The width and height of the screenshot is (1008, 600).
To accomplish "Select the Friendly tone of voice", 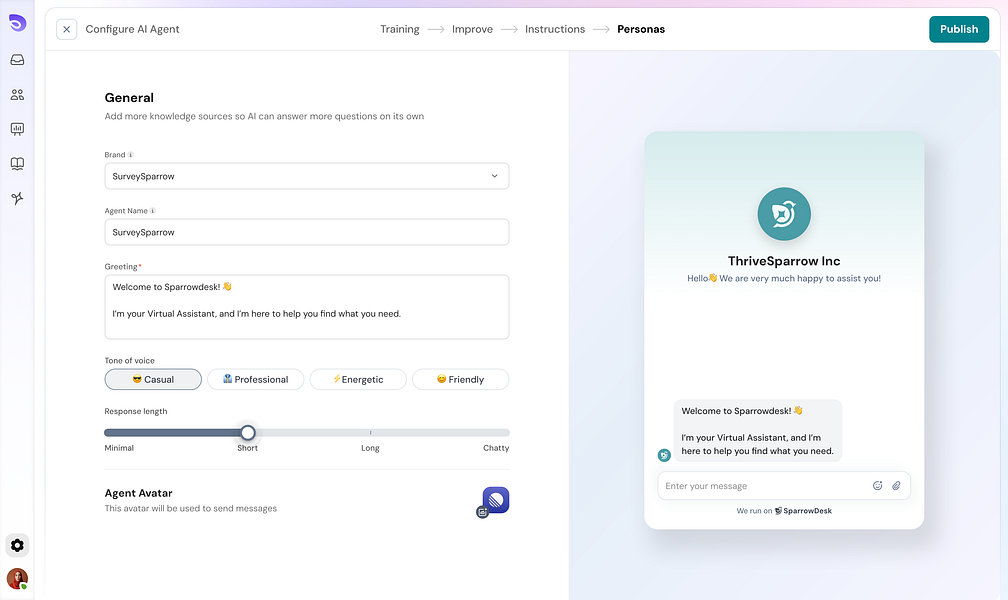I will coord(460,379).
